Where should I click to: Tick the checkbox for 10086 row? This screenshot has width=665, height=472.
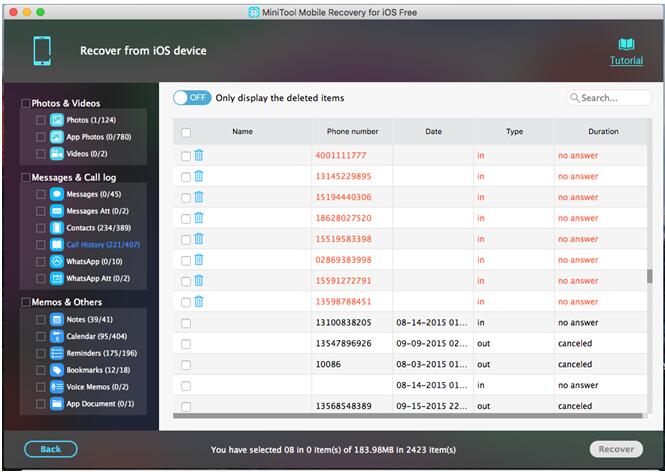point(186,365)
